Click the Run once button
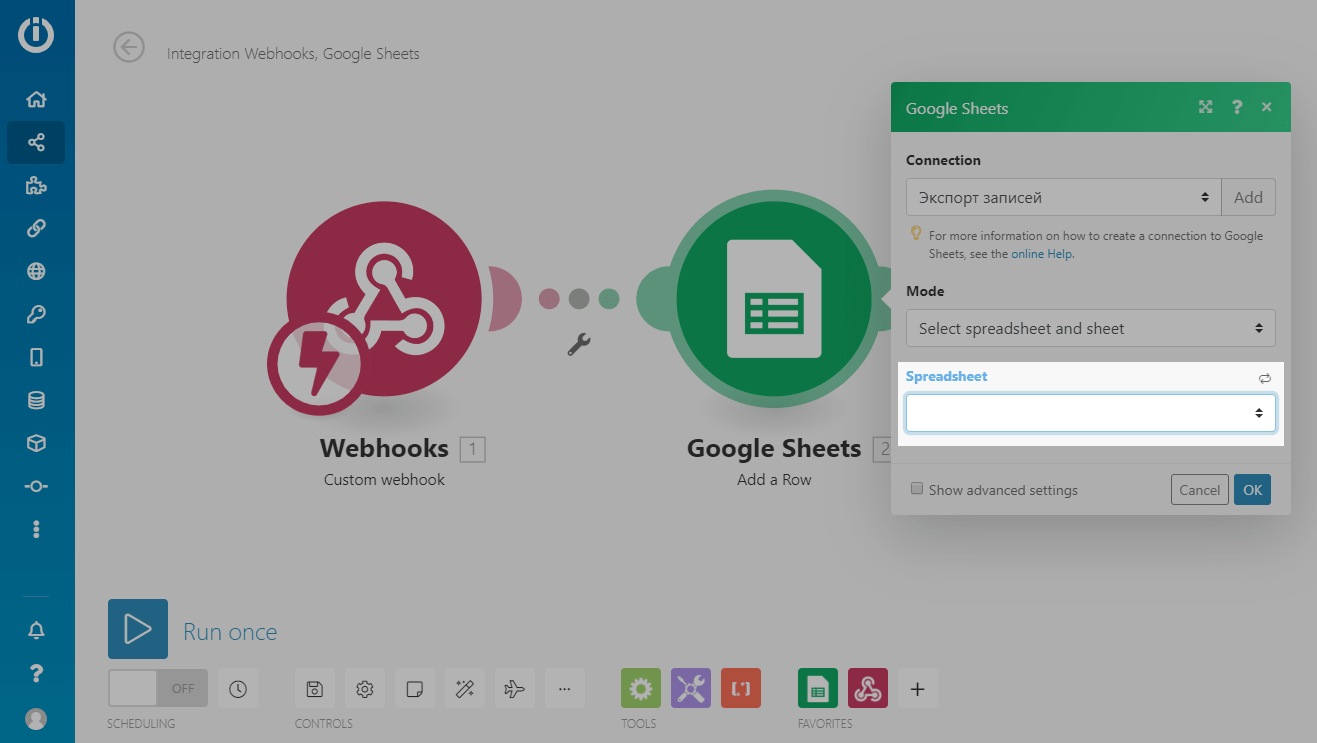 [138, 629]
